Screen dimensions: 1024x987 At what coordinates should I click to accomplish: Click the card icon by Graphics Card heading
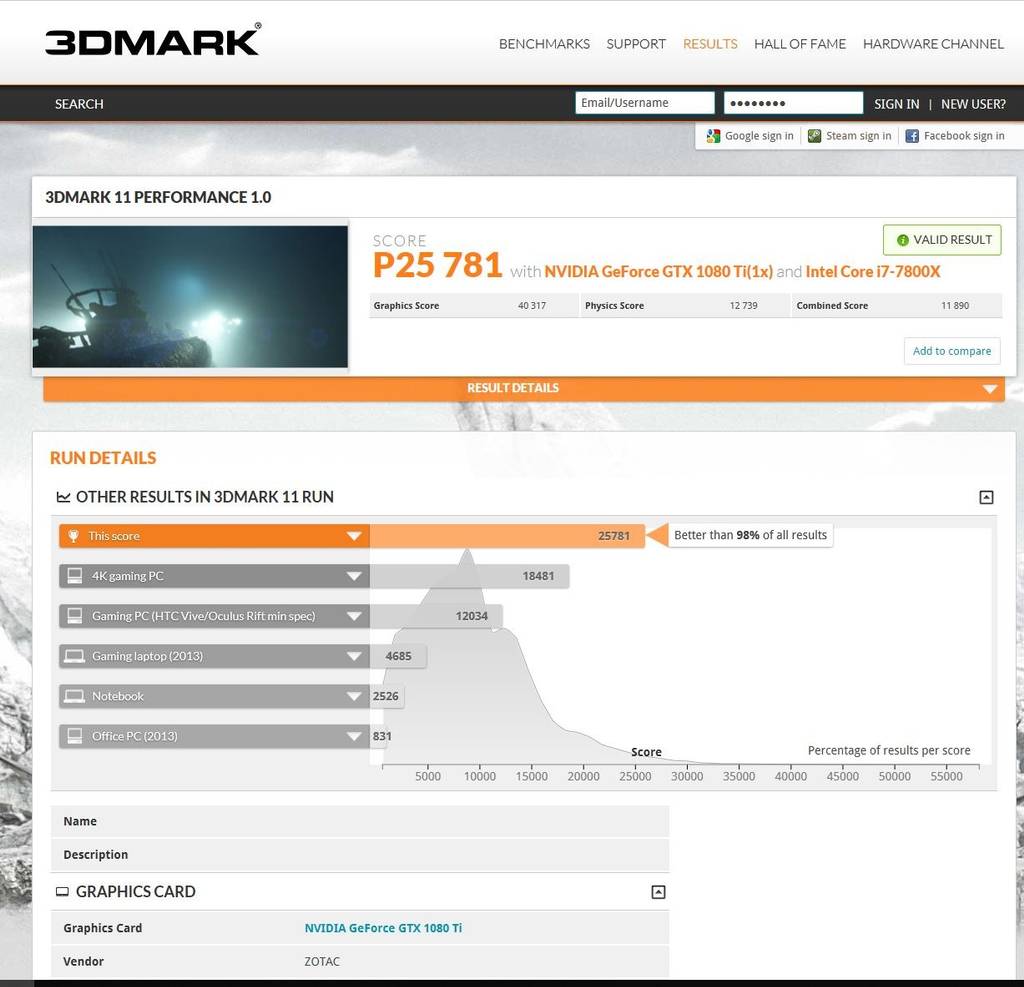[x=62, y=892]
